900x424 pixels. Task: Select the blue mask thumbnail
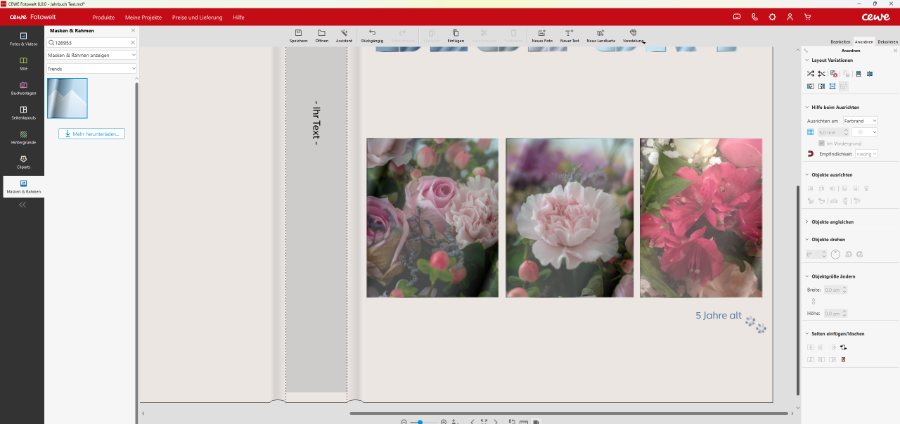pos(67,98)
